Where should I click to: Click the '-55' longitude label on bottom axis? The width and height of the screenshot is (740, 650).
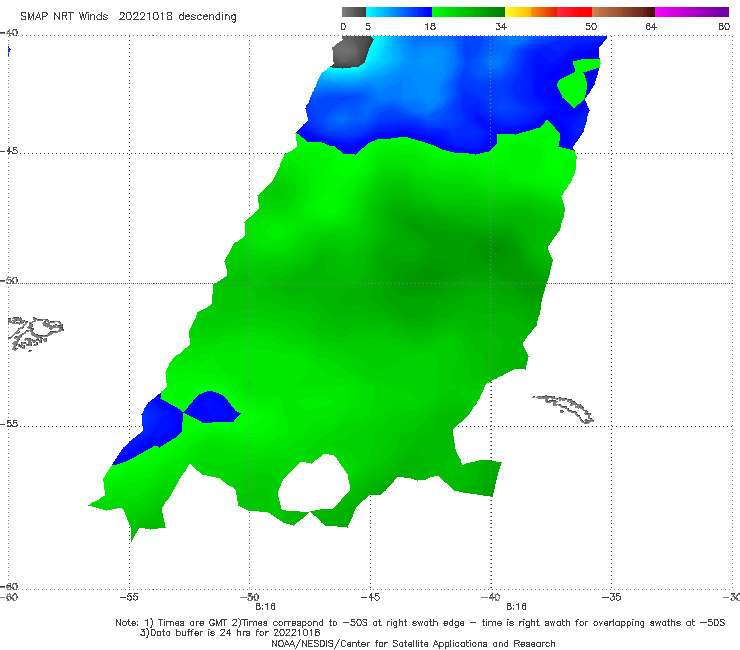(129, 597)
